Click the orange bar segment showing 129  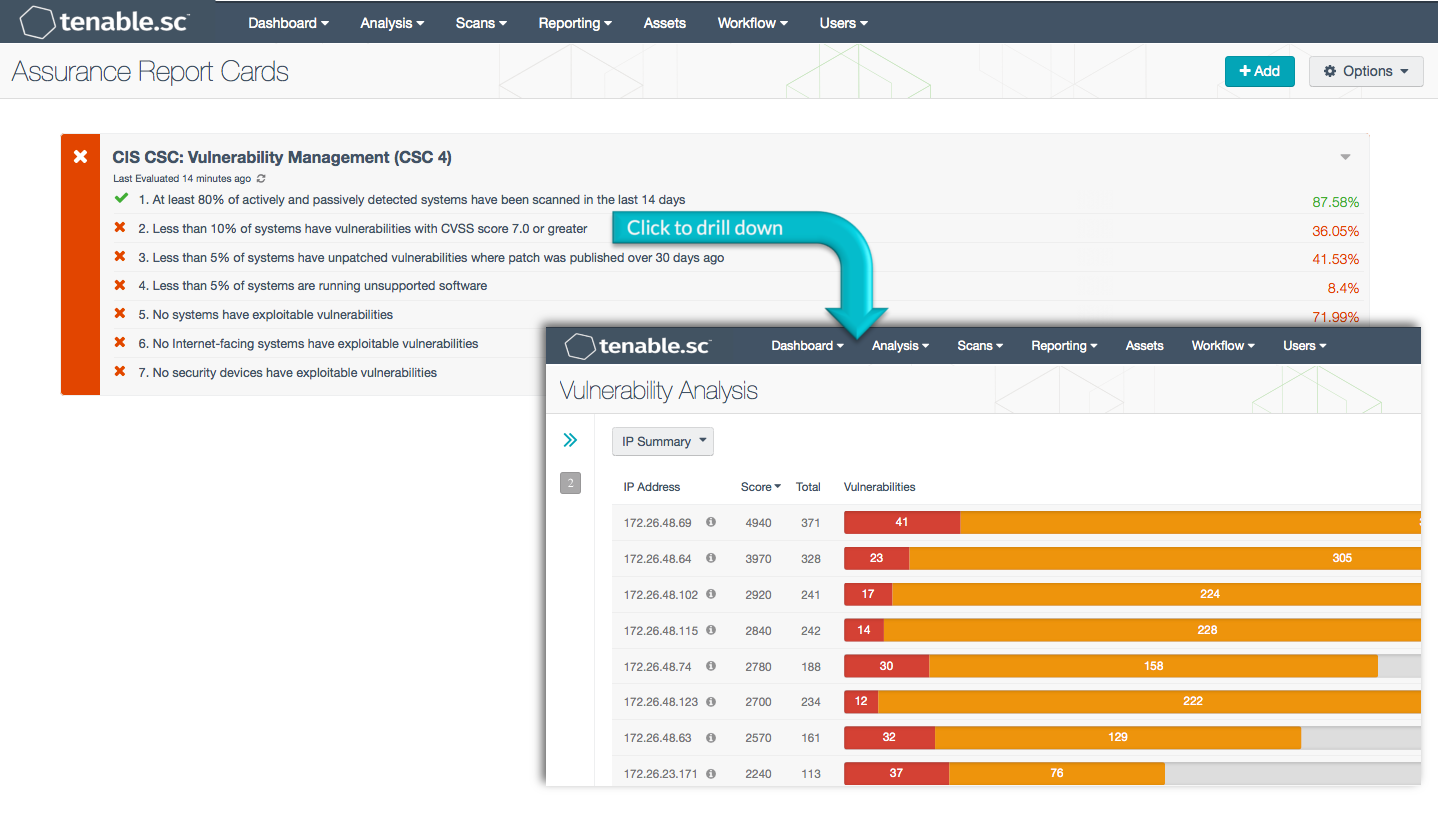1118,737
